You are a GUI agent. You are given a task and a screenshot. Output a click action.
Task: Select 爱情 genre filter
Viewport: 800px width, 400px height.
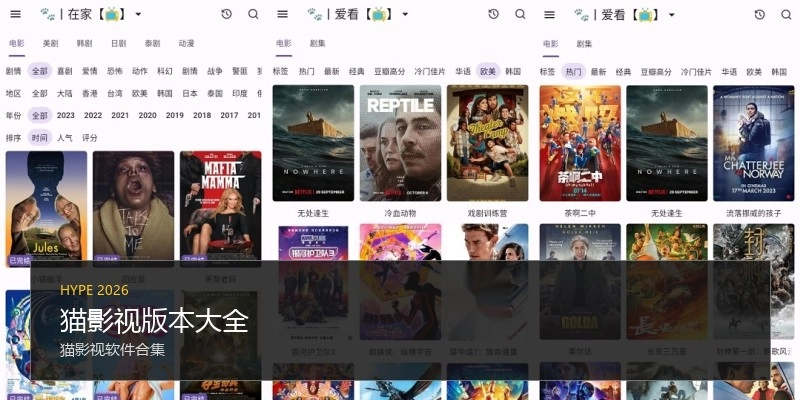[x=89, y=71]
